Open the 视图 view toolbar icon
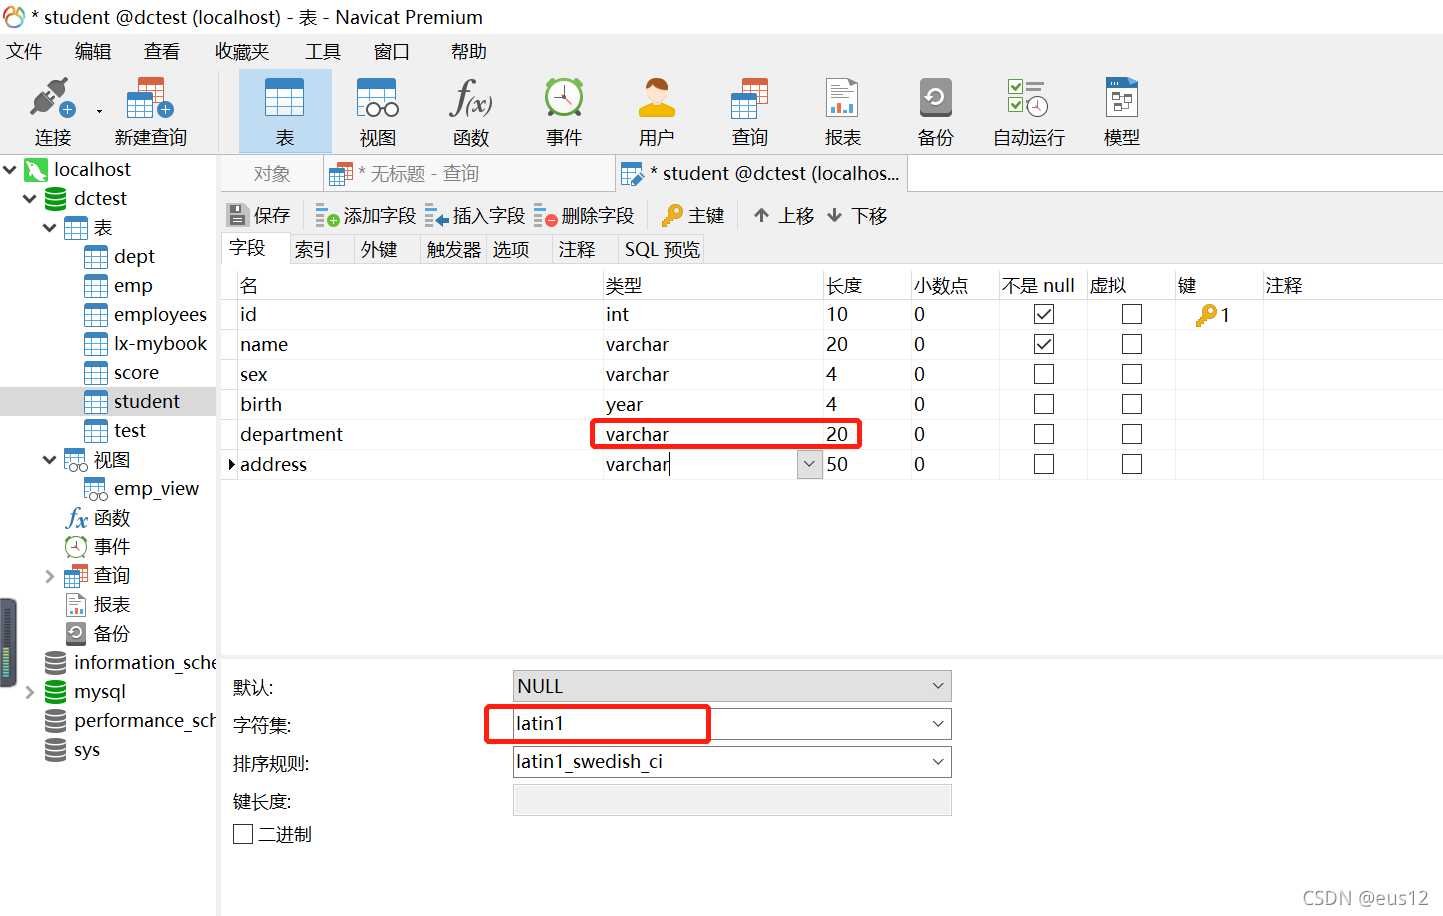Image resolution: width=1443 pixels, height=916 pixels. pos(378,111)
